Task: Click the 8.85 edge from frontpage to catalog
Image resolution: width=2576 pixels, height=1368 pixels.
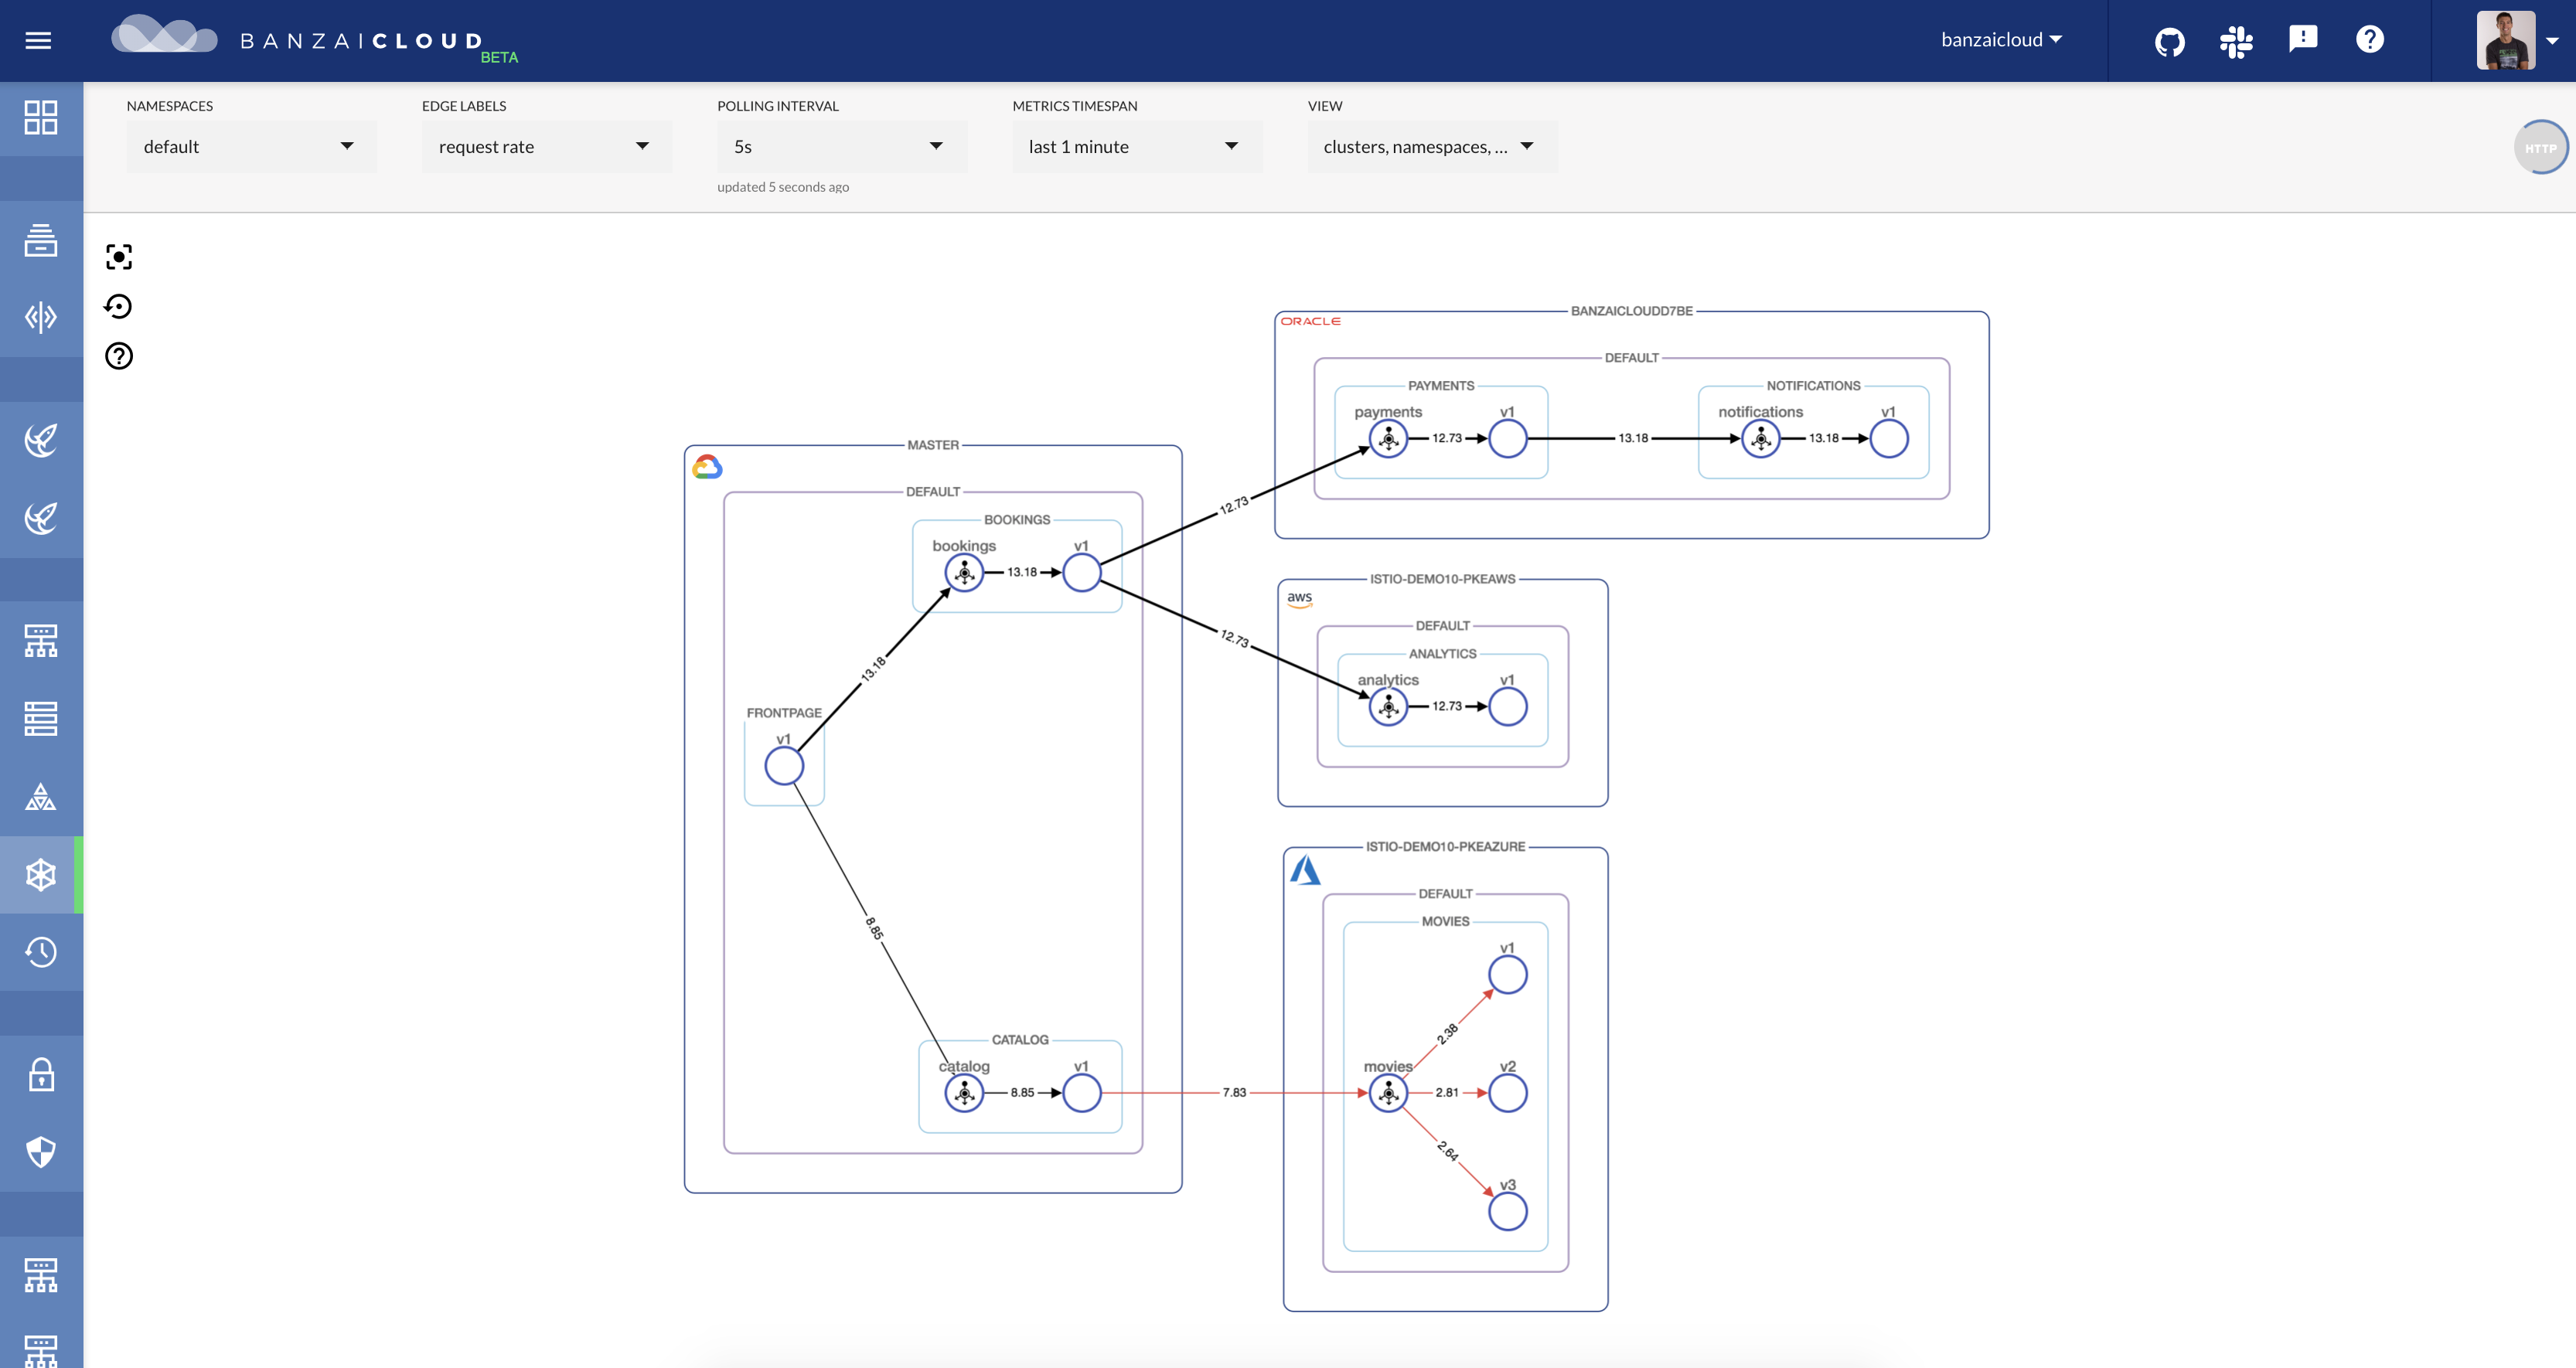Action: [x=874, y=928]
